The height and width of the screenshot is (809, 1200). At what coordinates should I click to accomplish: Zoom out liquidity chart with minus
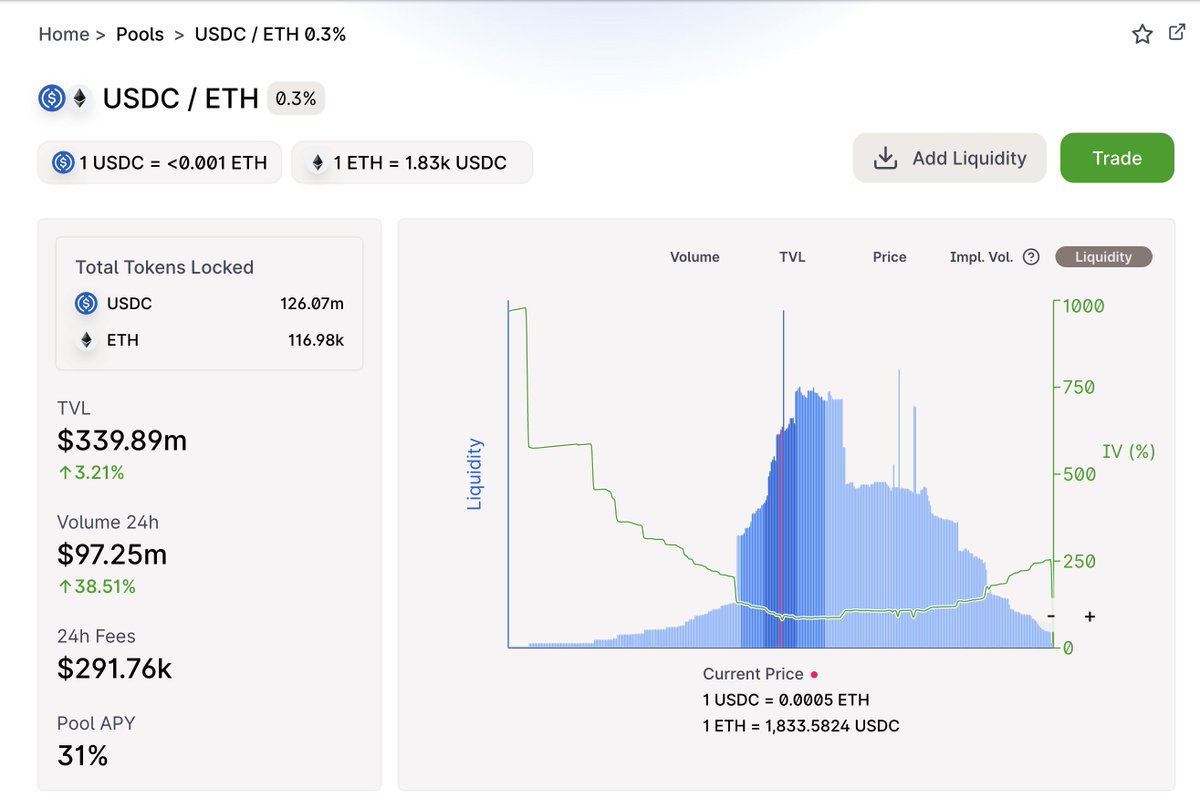tap(1051, 616)
